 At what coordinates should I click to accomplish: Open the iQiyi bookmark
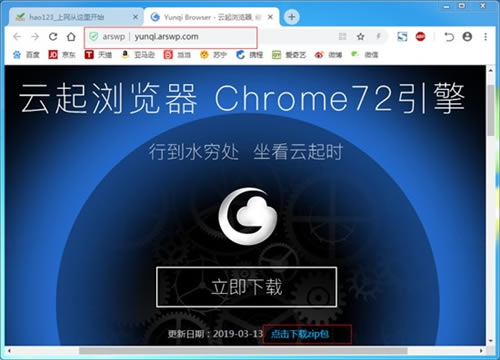coord(289,55)
